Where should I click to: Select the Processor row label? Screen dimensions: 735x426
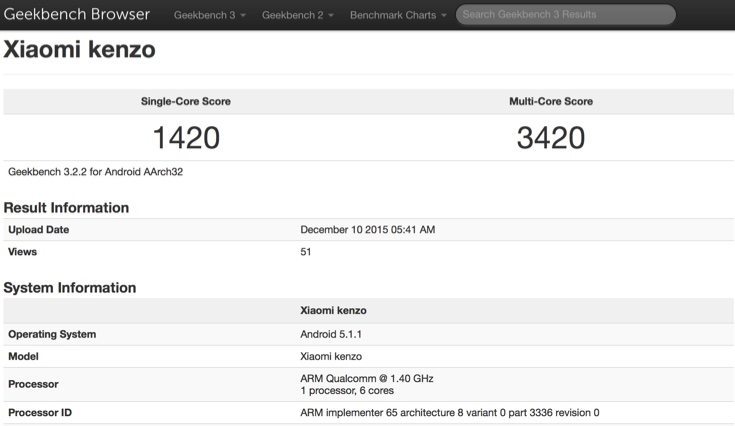coord(33,384)
